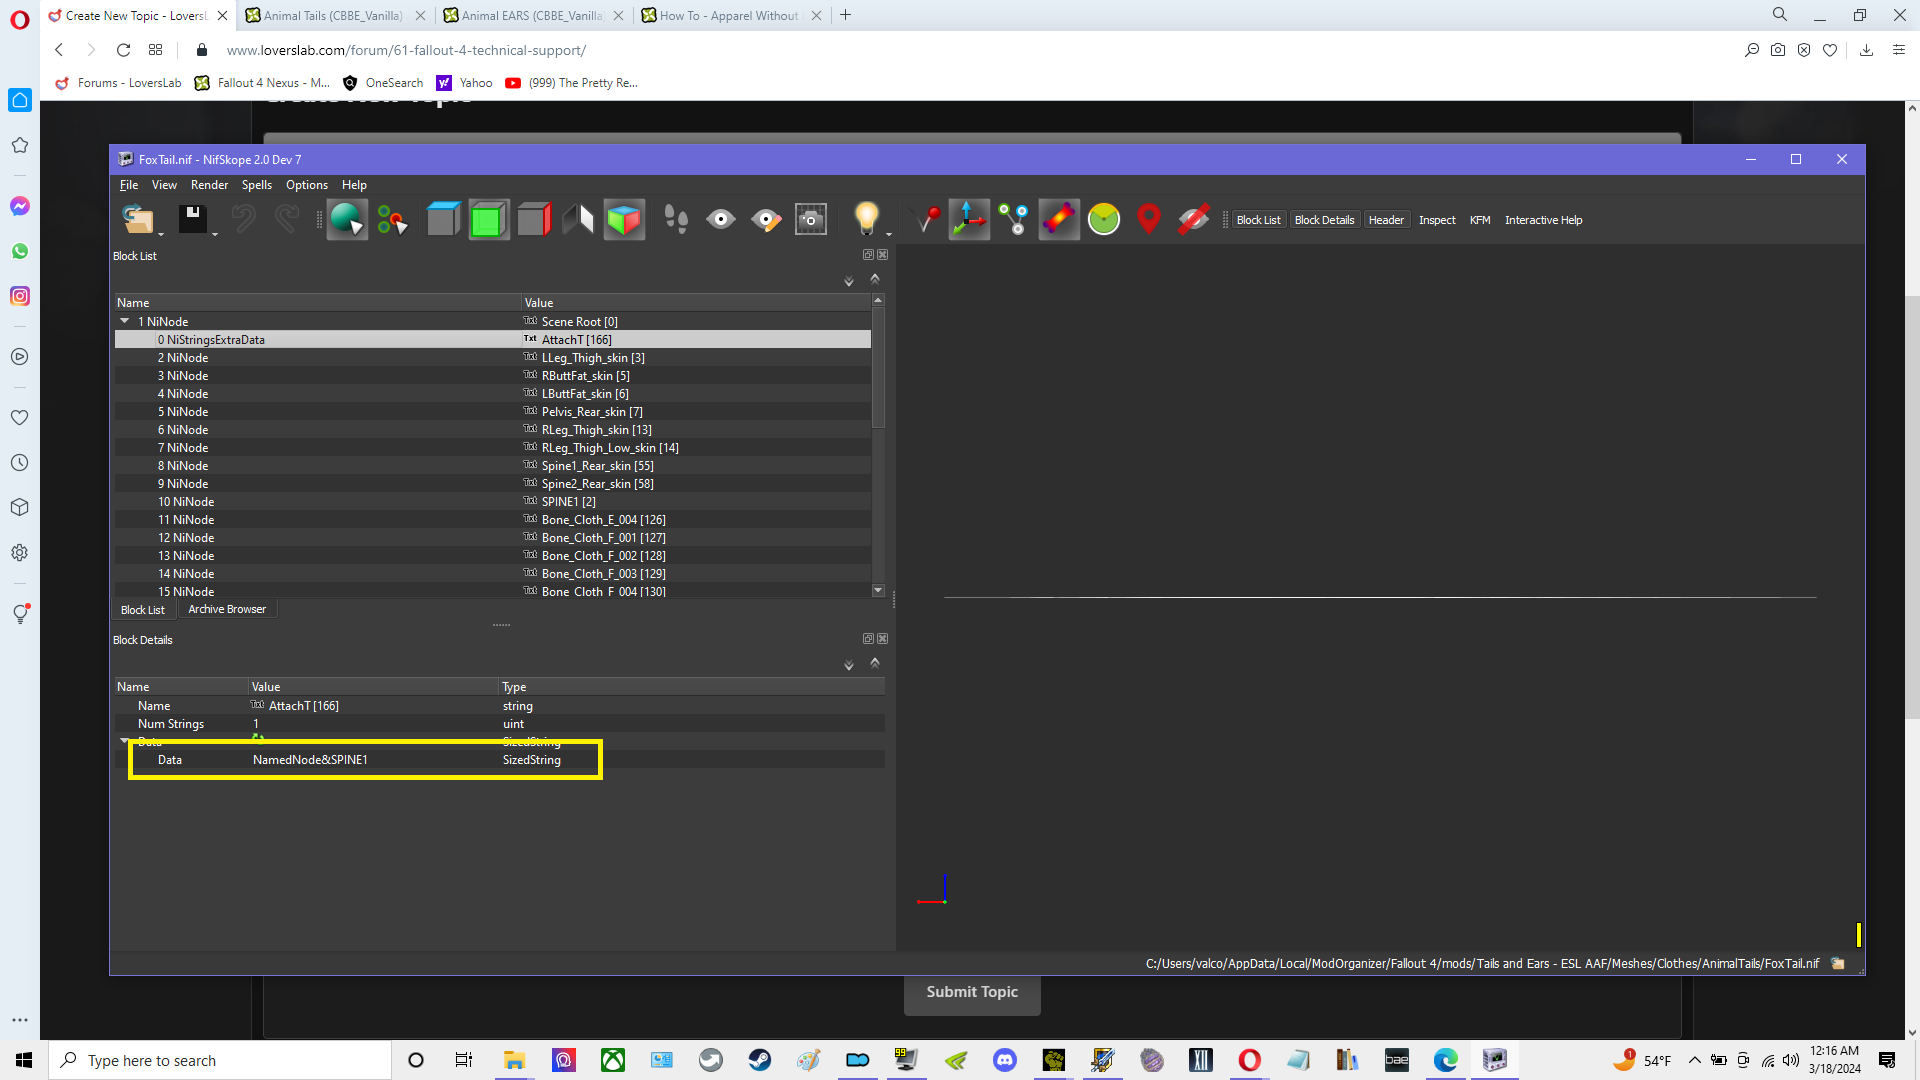Open Steam from Windows taskbar

[x=760, y=1060]
